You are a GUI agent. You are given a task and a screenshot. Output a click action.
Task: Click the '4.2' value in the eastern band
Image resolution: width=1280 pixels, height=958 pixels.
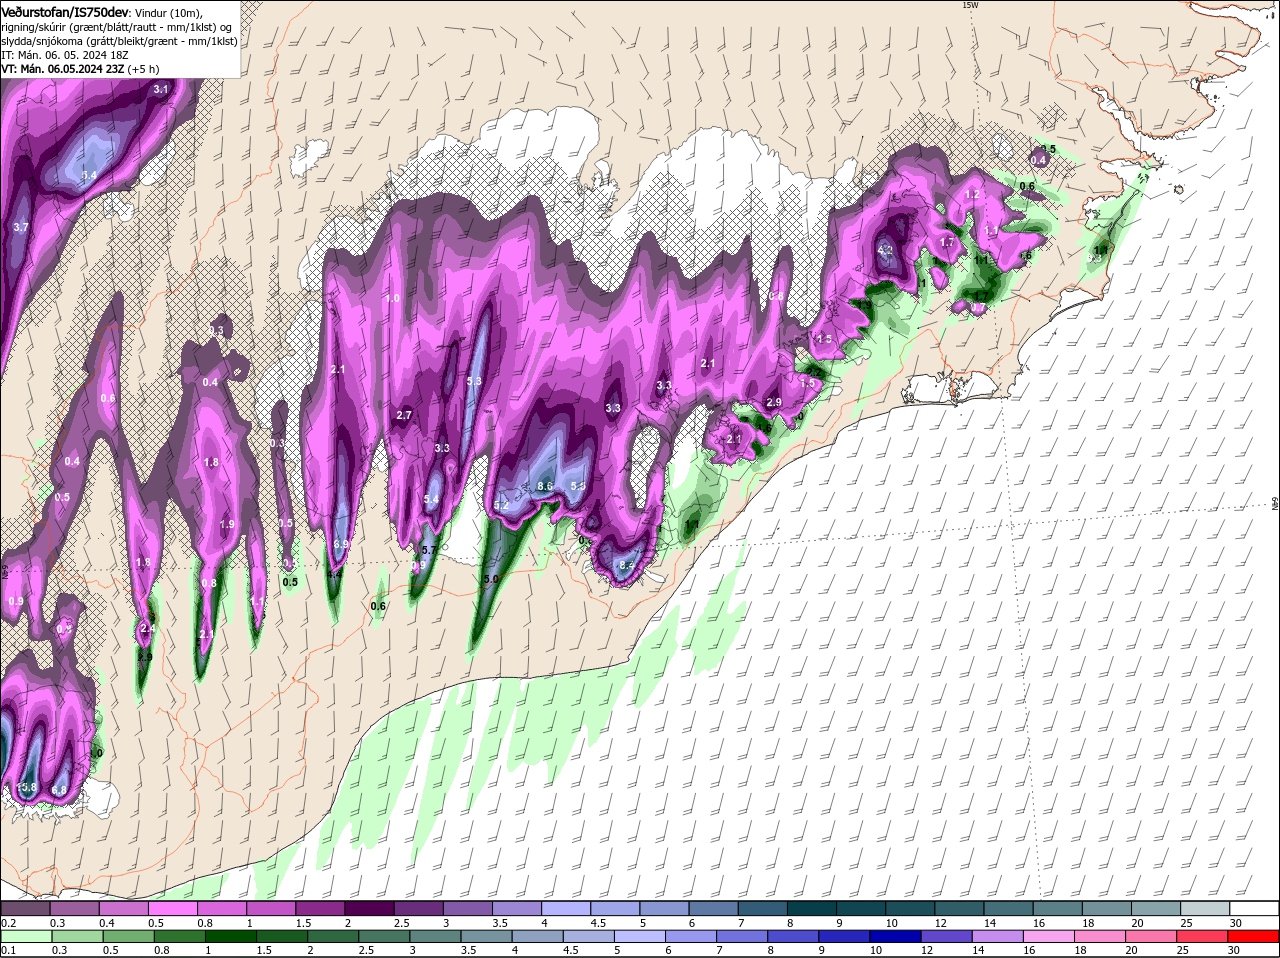click(885, 250)
